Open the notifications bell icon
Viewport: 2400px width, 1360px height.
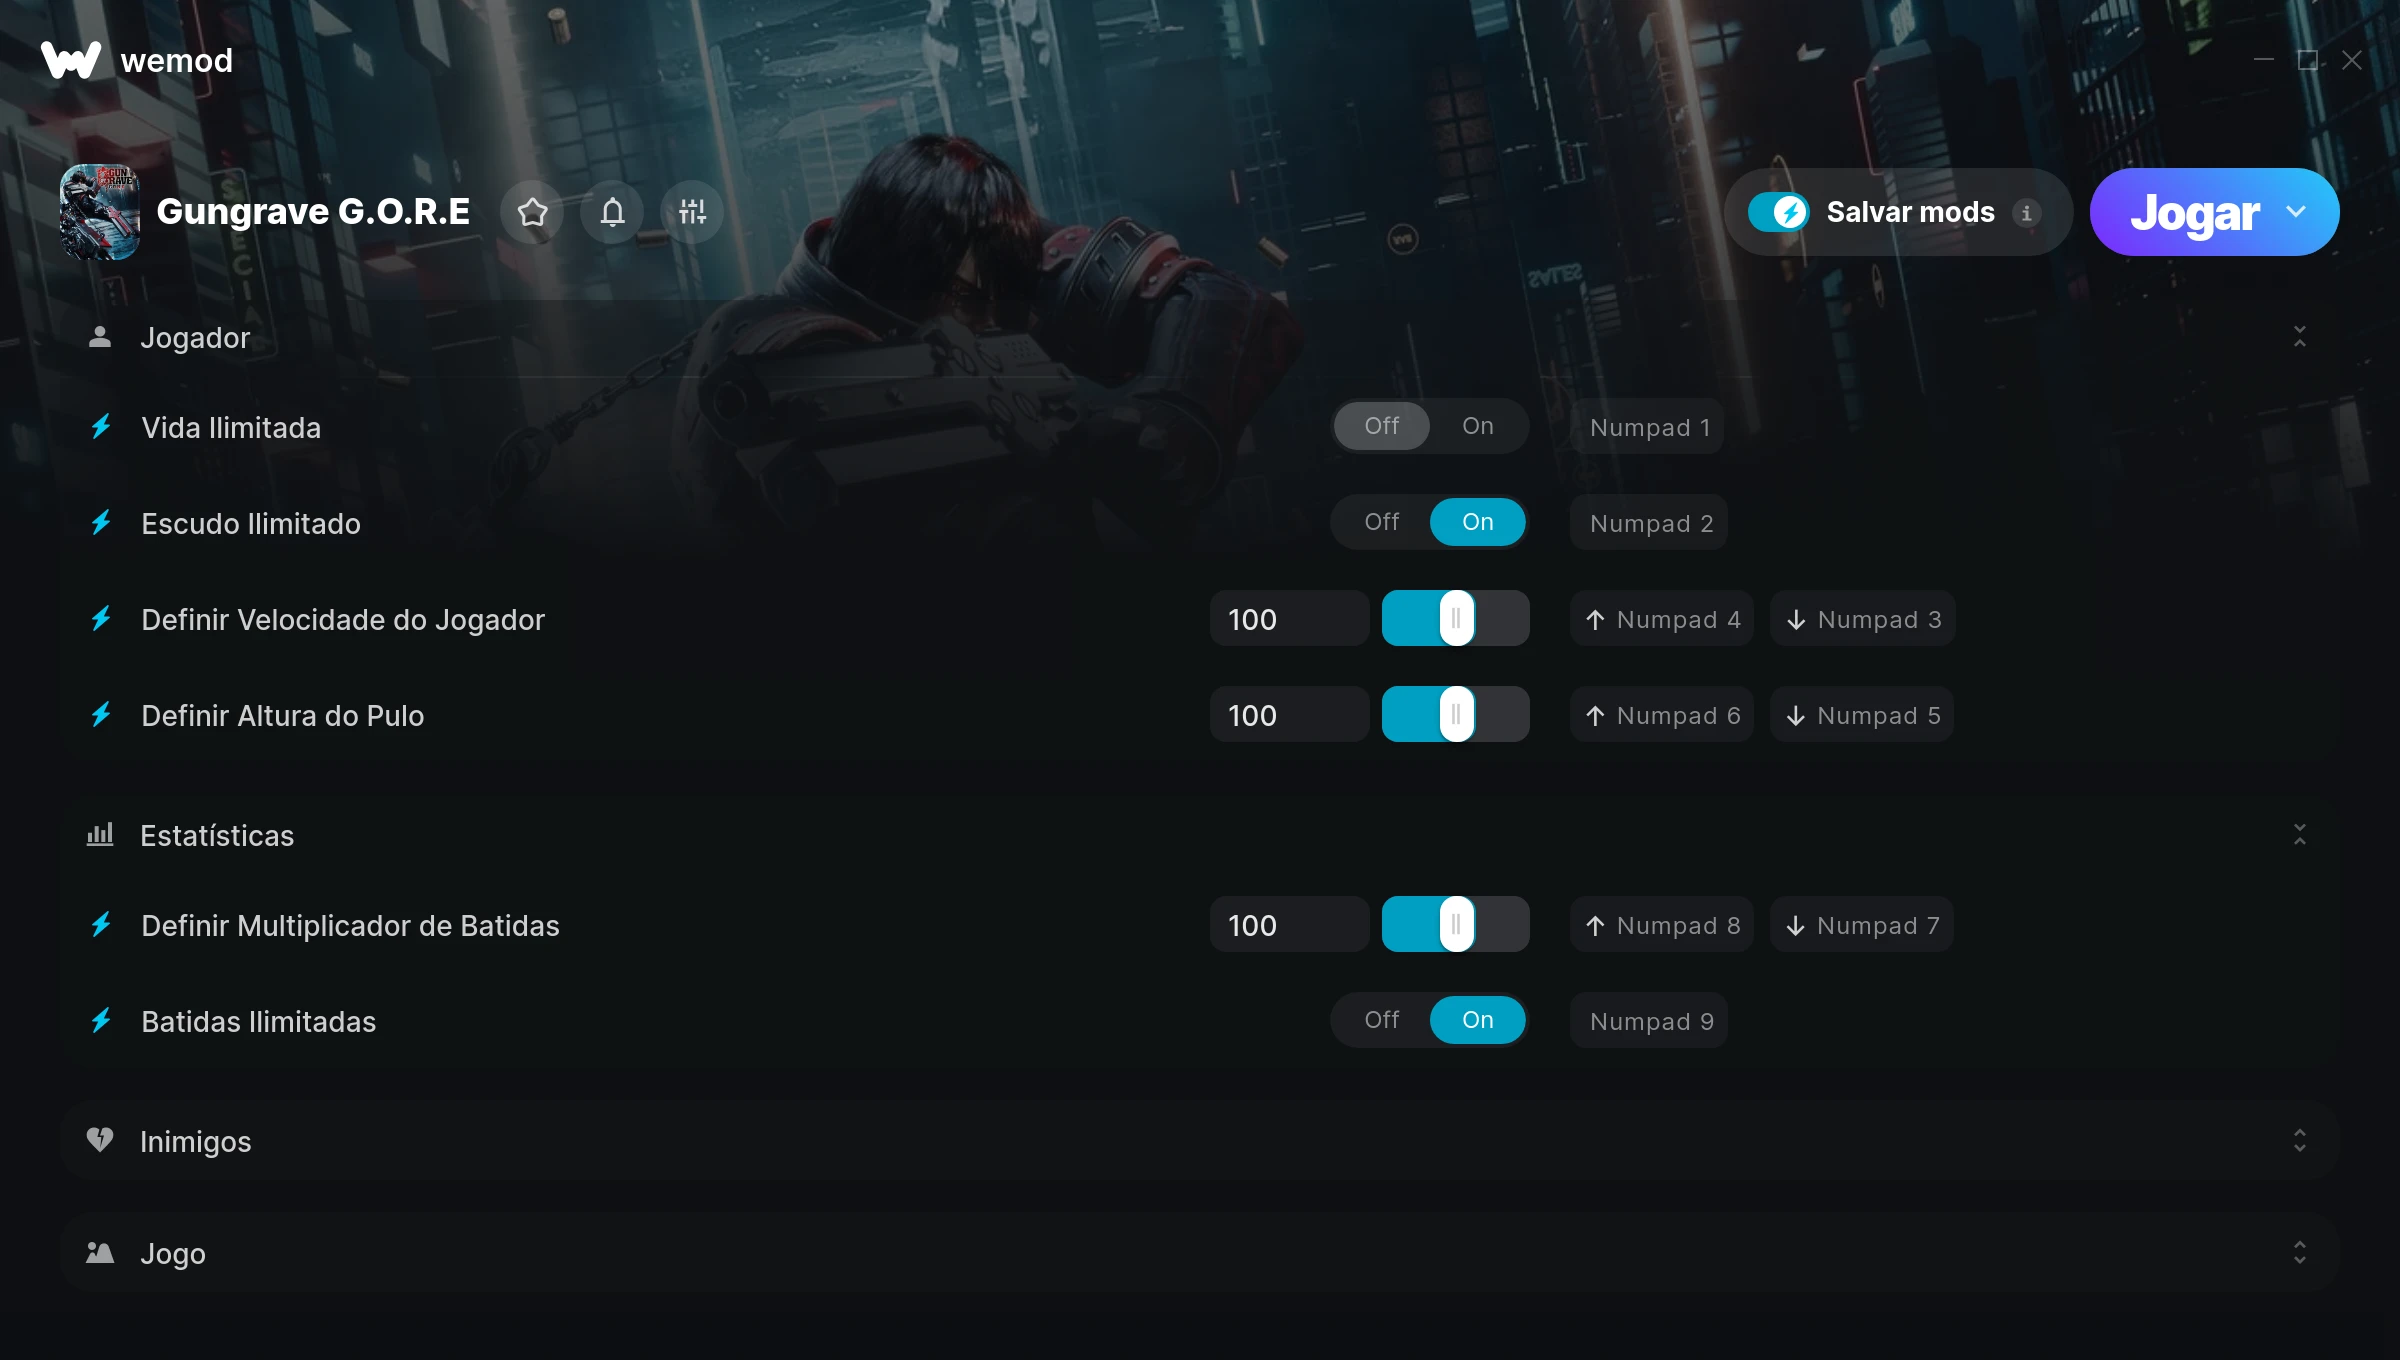(x=612, y=212)
